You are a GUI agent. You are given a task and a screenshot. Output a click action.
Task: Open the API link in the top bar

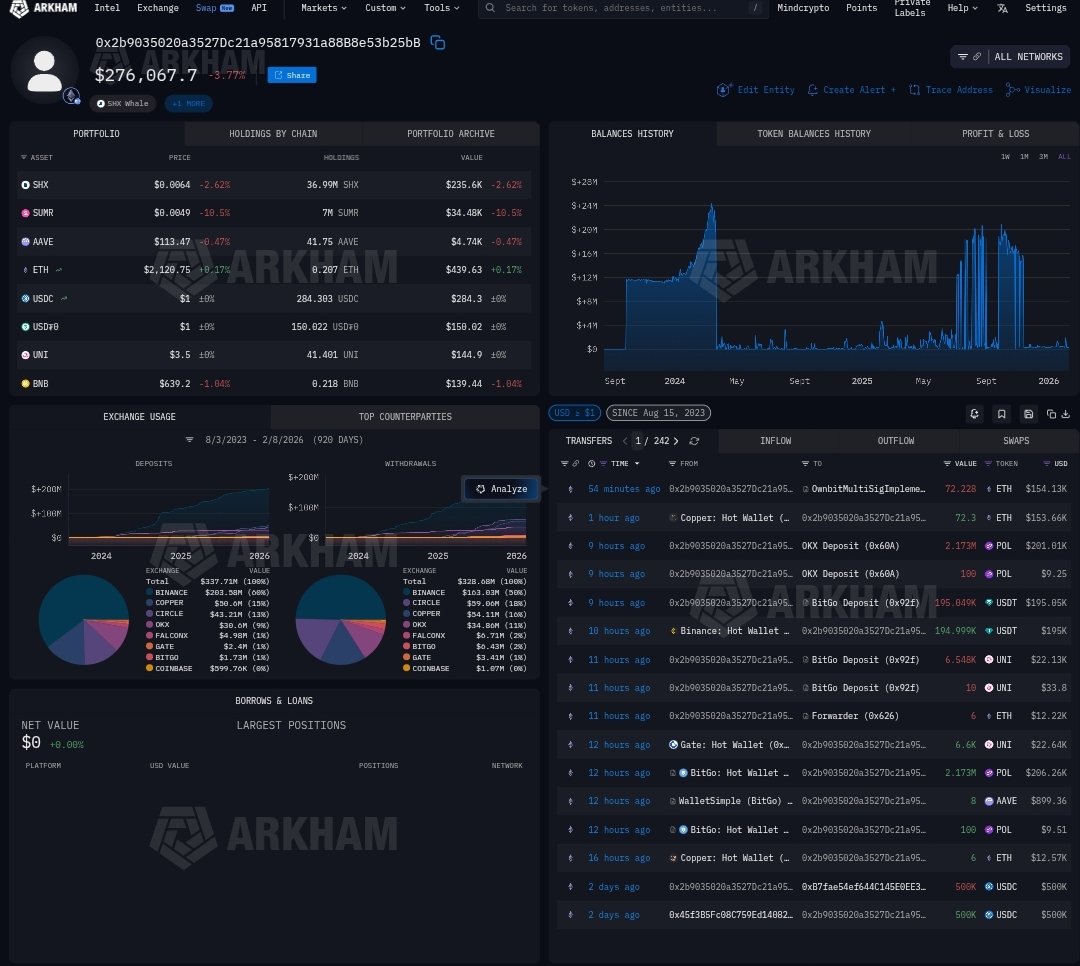pos(258,8)
